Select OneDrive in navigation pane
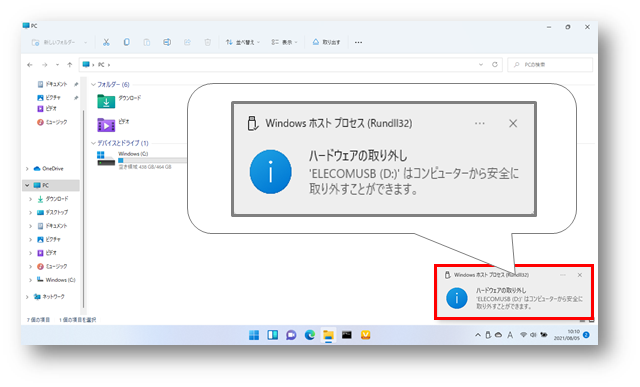The width and height of the screenshot is (640, 387). click(x=49, y=169)
